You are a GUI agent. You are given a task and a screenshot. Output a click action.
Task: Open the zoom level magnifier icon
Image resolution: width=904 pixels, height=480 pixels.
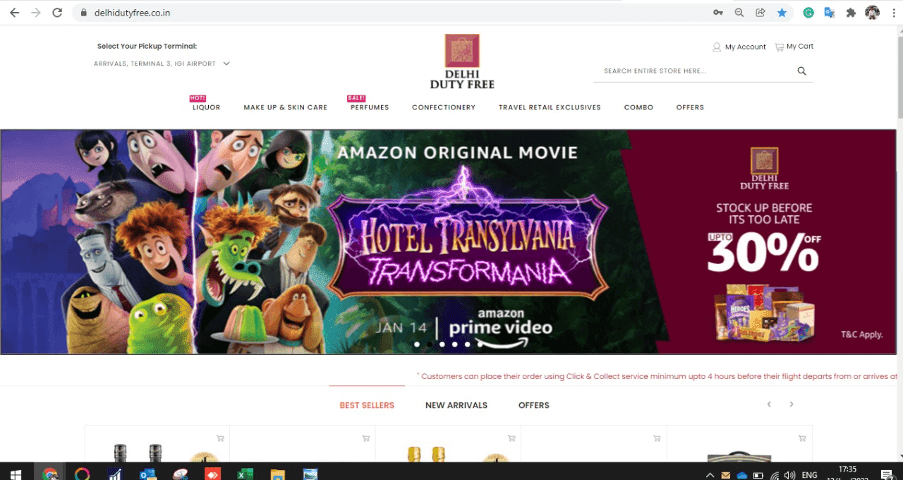(x=739, y=13)
